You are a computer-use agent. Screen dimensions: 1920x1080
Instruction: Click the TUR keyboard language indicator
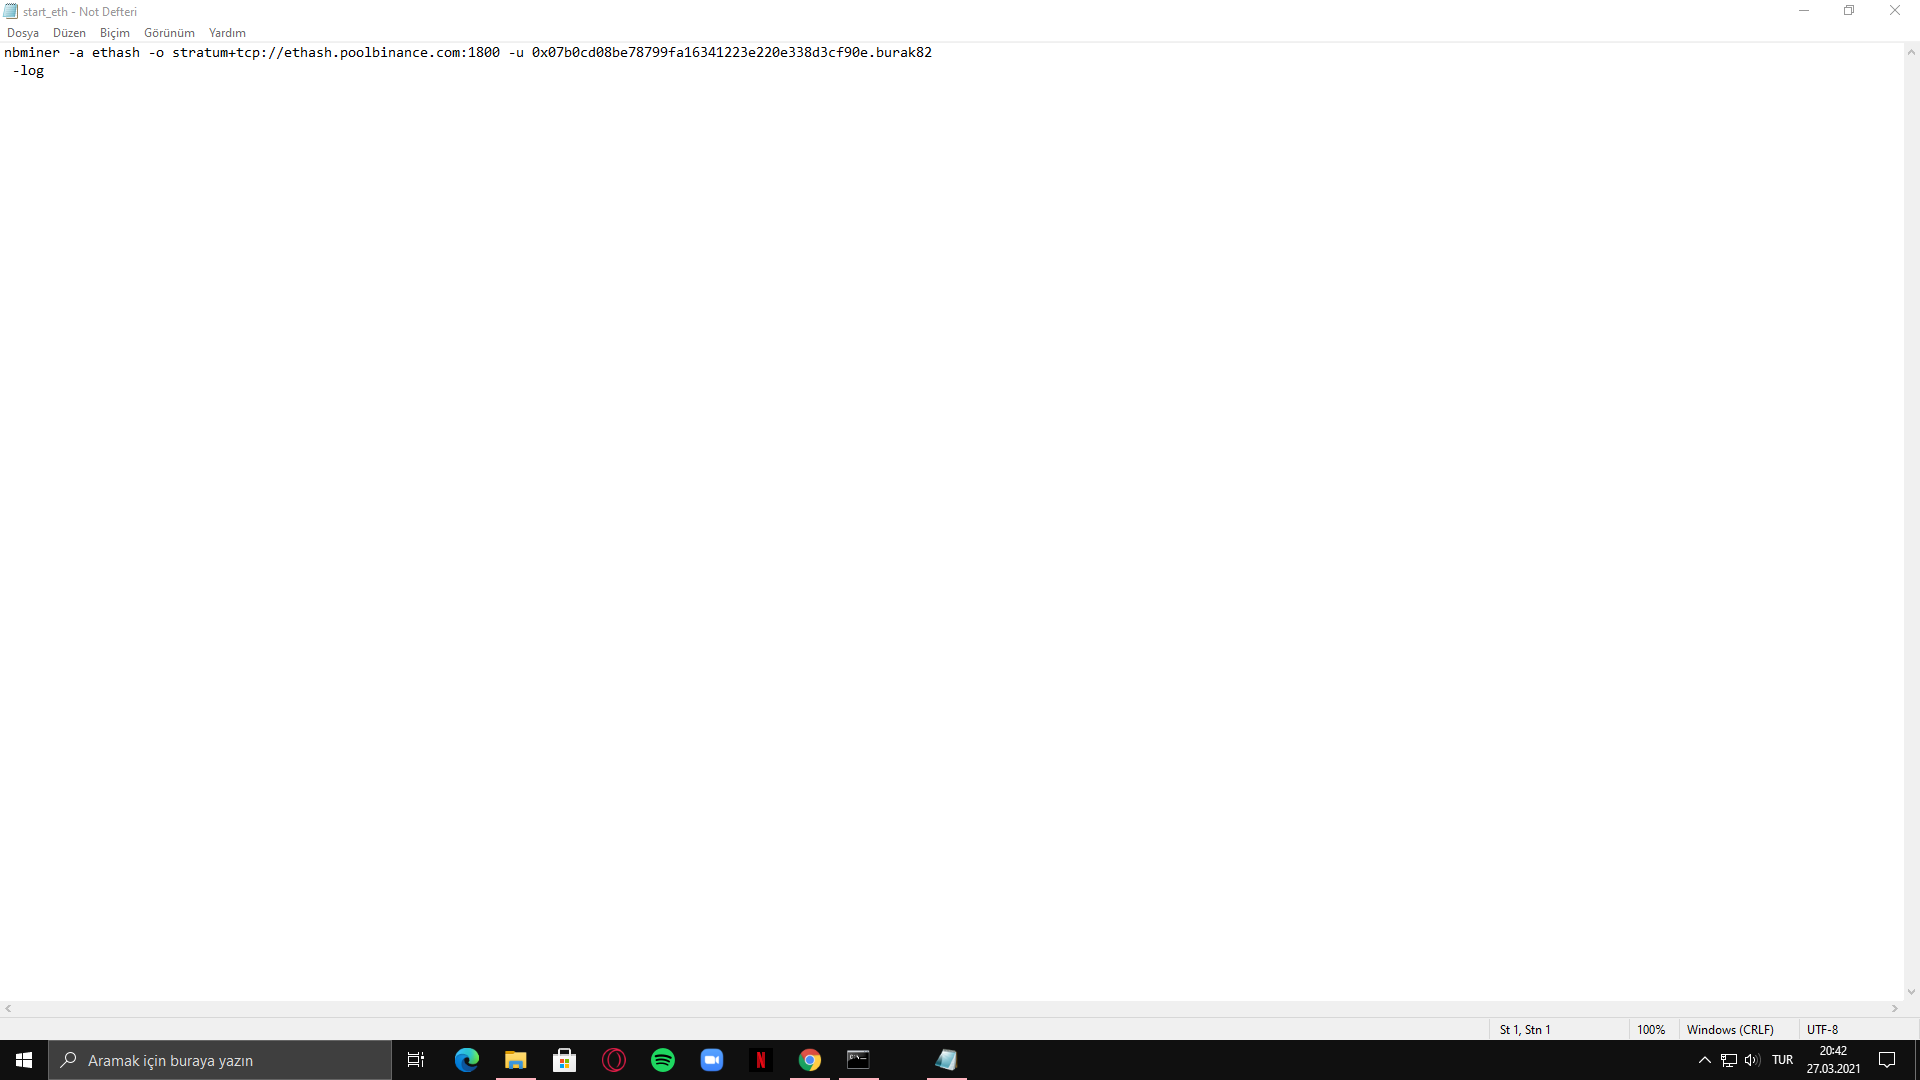pos(1782,1060)
